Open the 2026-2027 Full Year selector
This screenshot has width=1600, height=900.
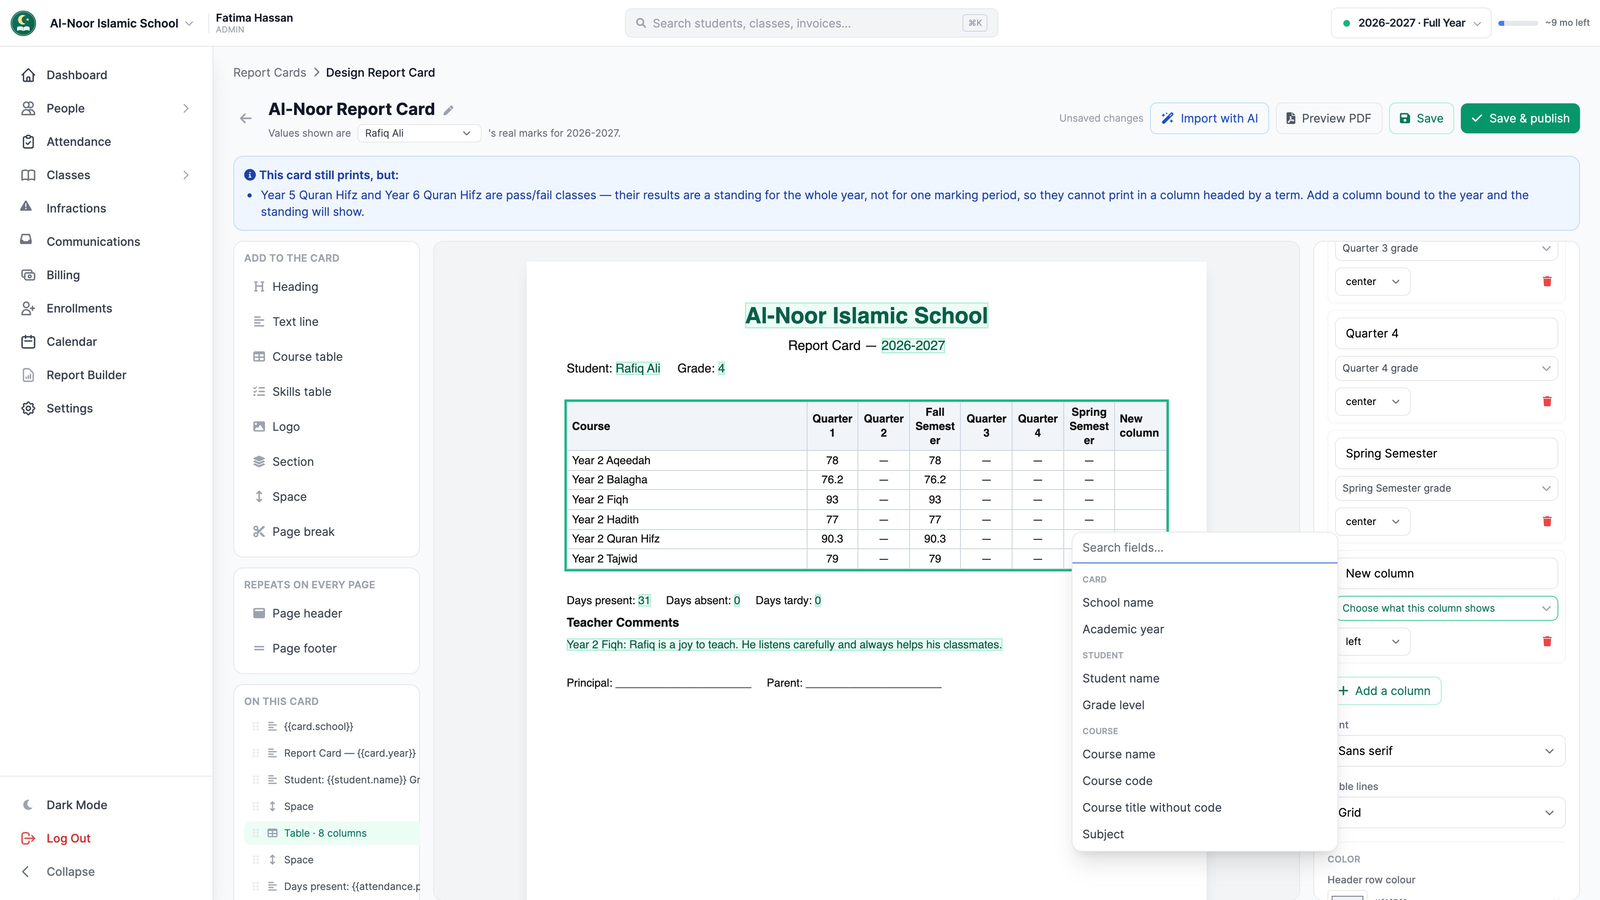(x=1411, y=23)
